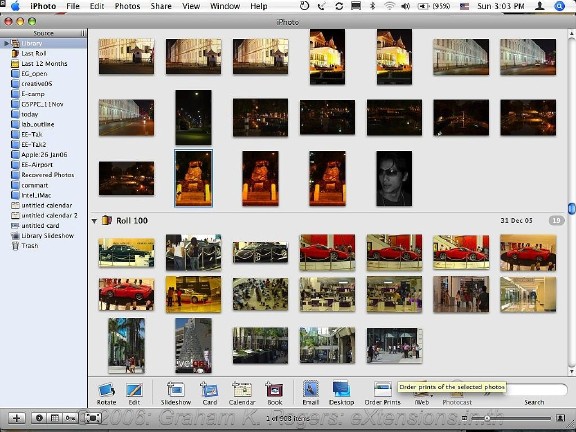
Task: Click the US flag input menu
Action: point(464,6)
